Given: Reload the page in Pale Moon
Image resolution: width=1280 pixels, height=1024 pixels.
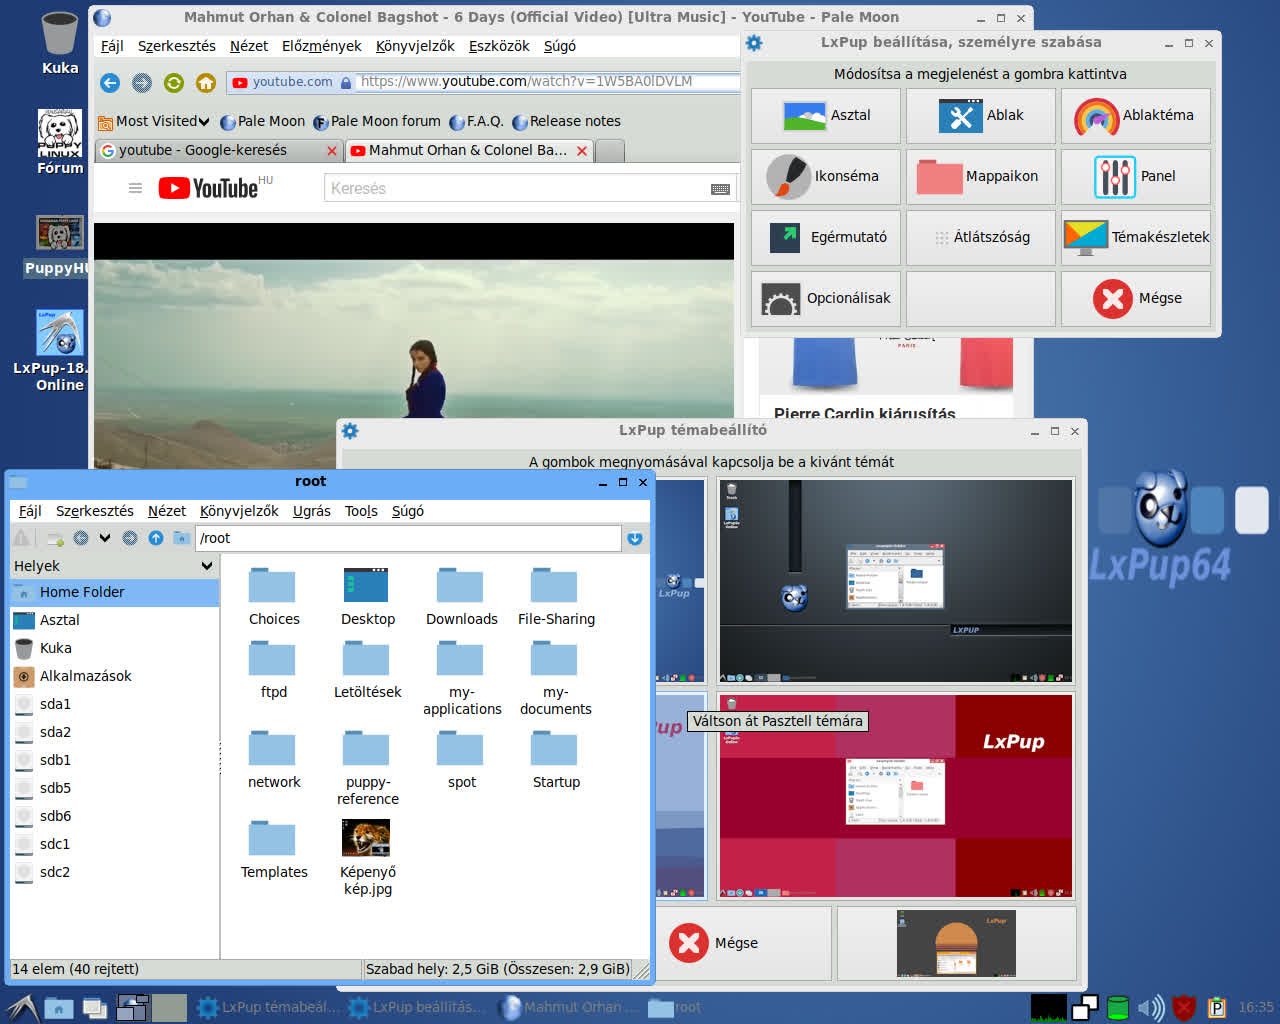Looking at the screenshot, I should coord(174,83).
